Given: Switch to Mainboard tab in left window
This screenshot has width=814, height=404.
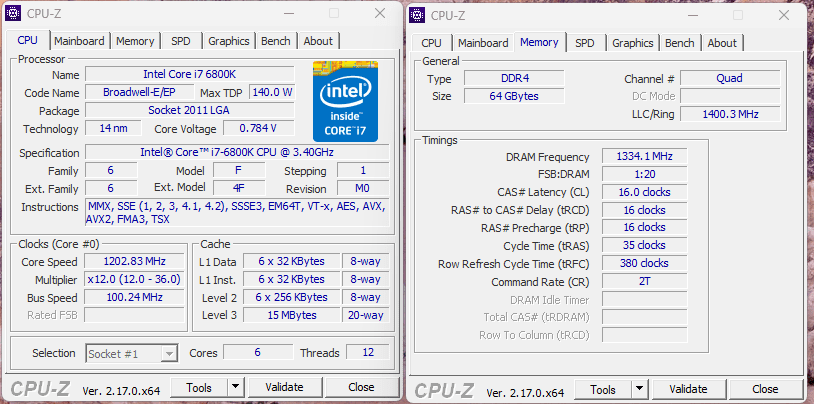Looking at the screenshot, I should [79, 41].
